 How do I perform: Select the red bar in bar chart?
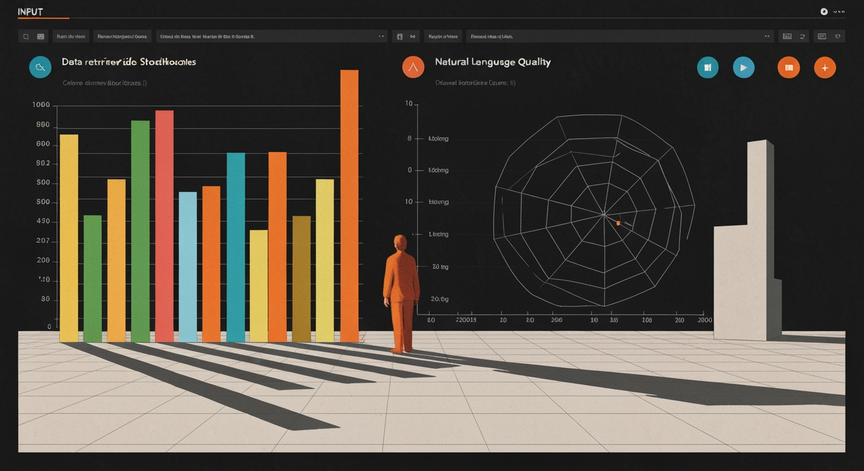[x=164, y=226]
